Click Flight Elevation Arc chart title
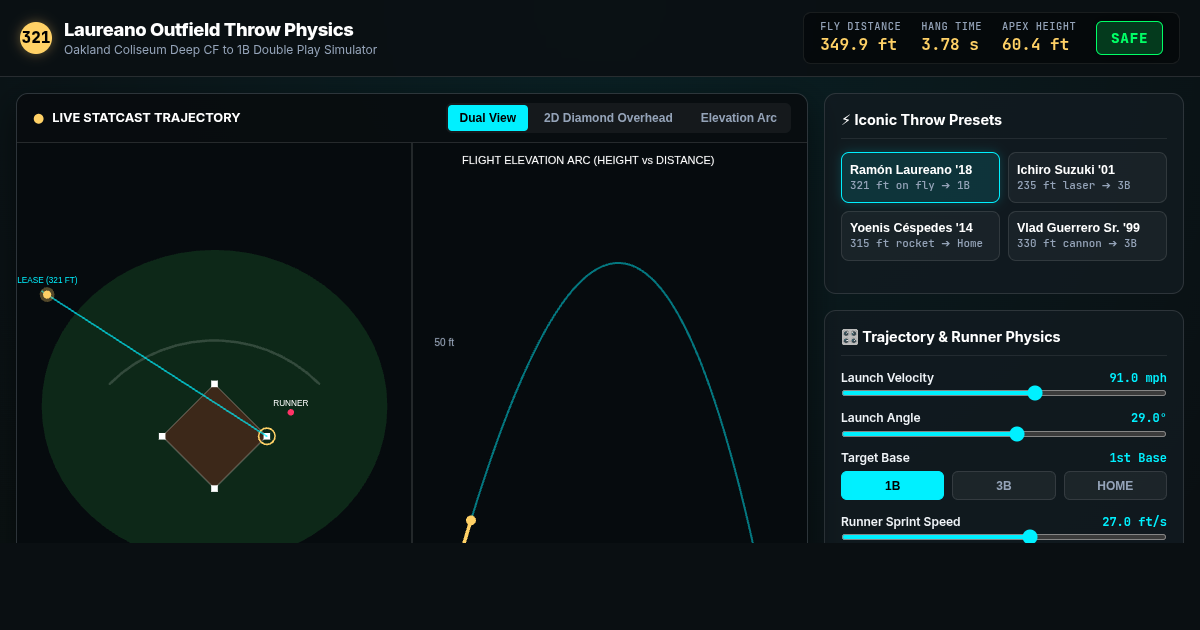1200x630 pixels. [588, 160]
